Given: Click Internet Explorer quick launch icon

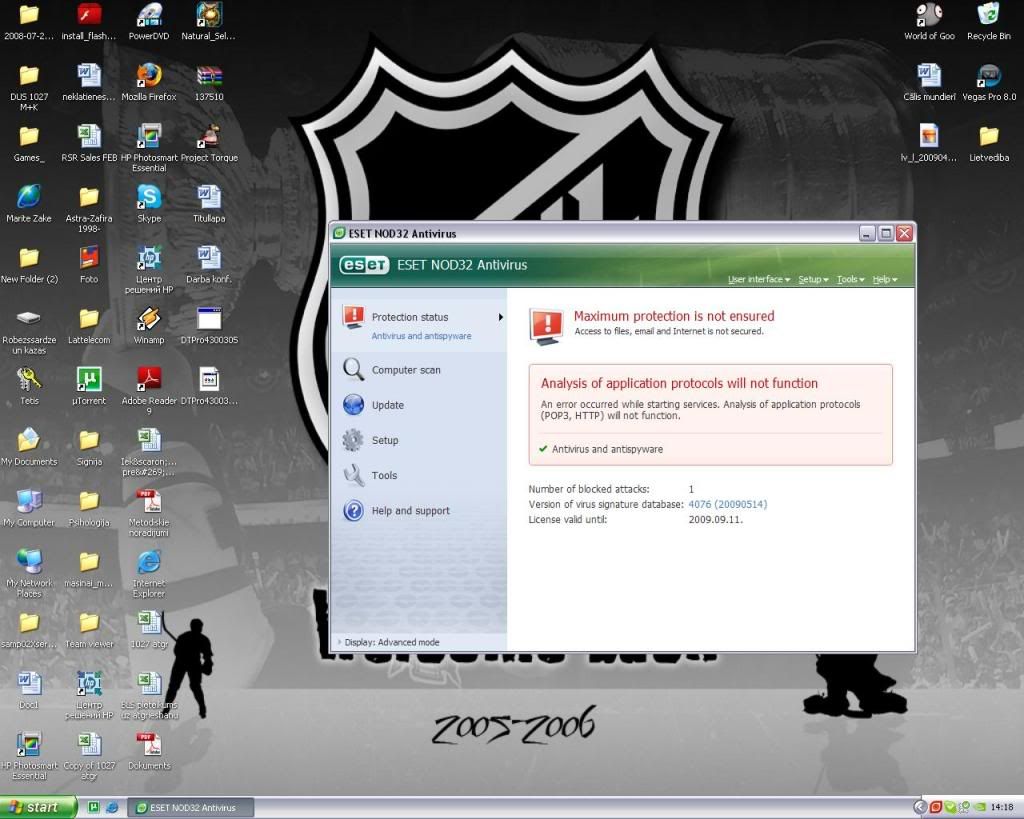Looking at the screenshot, I should click(112, 807).
